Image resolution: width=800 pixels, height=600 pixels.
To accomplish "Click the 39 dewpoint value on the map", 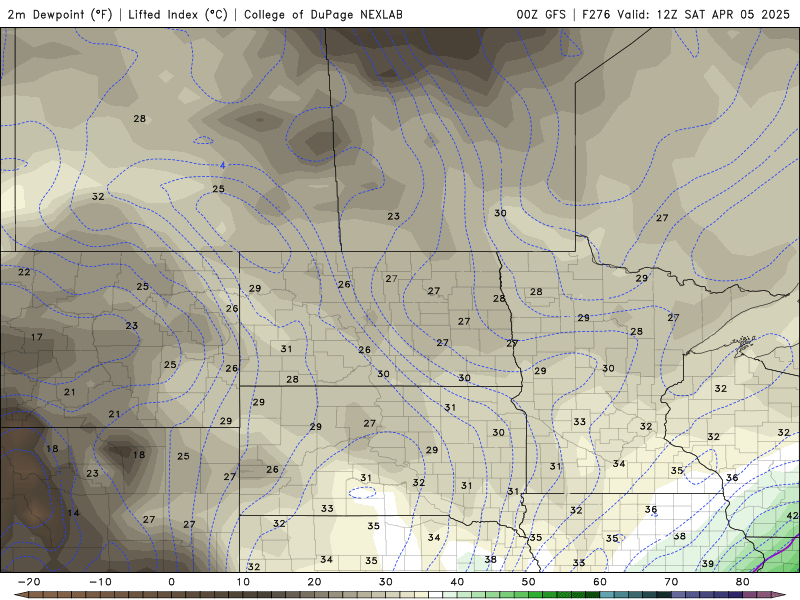I will [x=708, y=564].
